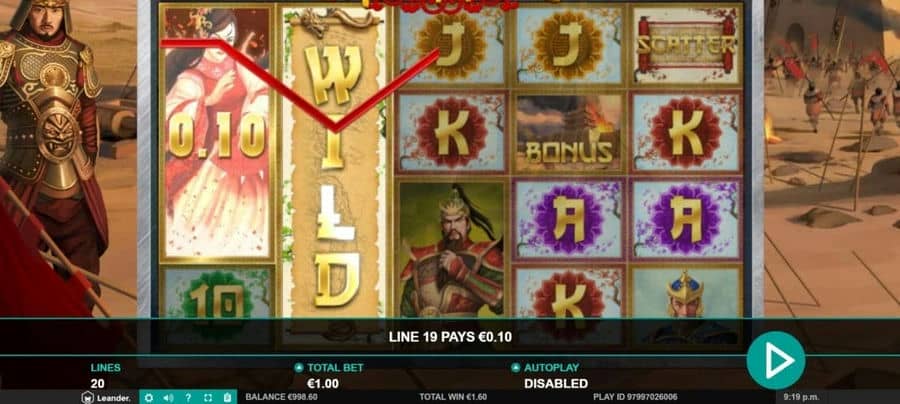The width and height of the screenshot is (900, 404).
Task: Click the Line 19 pays message
Action: (x=450, y=337)
